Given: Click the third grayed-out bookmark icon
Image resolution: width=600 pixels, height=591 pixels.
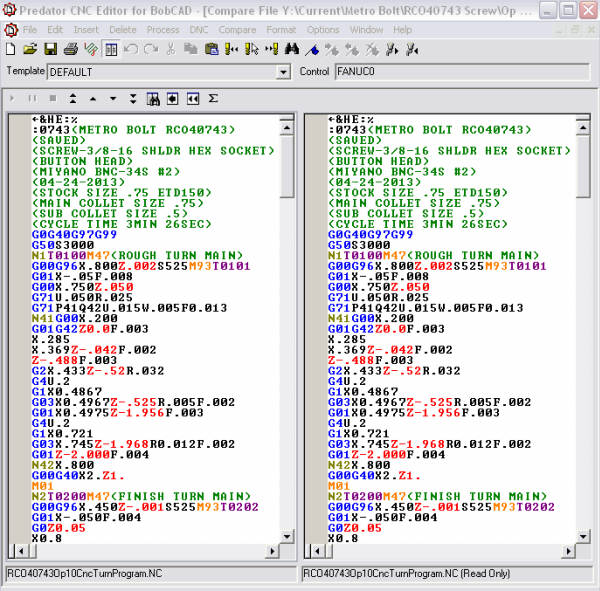Looking at the screenshot, I should click(x=372, y=50).
